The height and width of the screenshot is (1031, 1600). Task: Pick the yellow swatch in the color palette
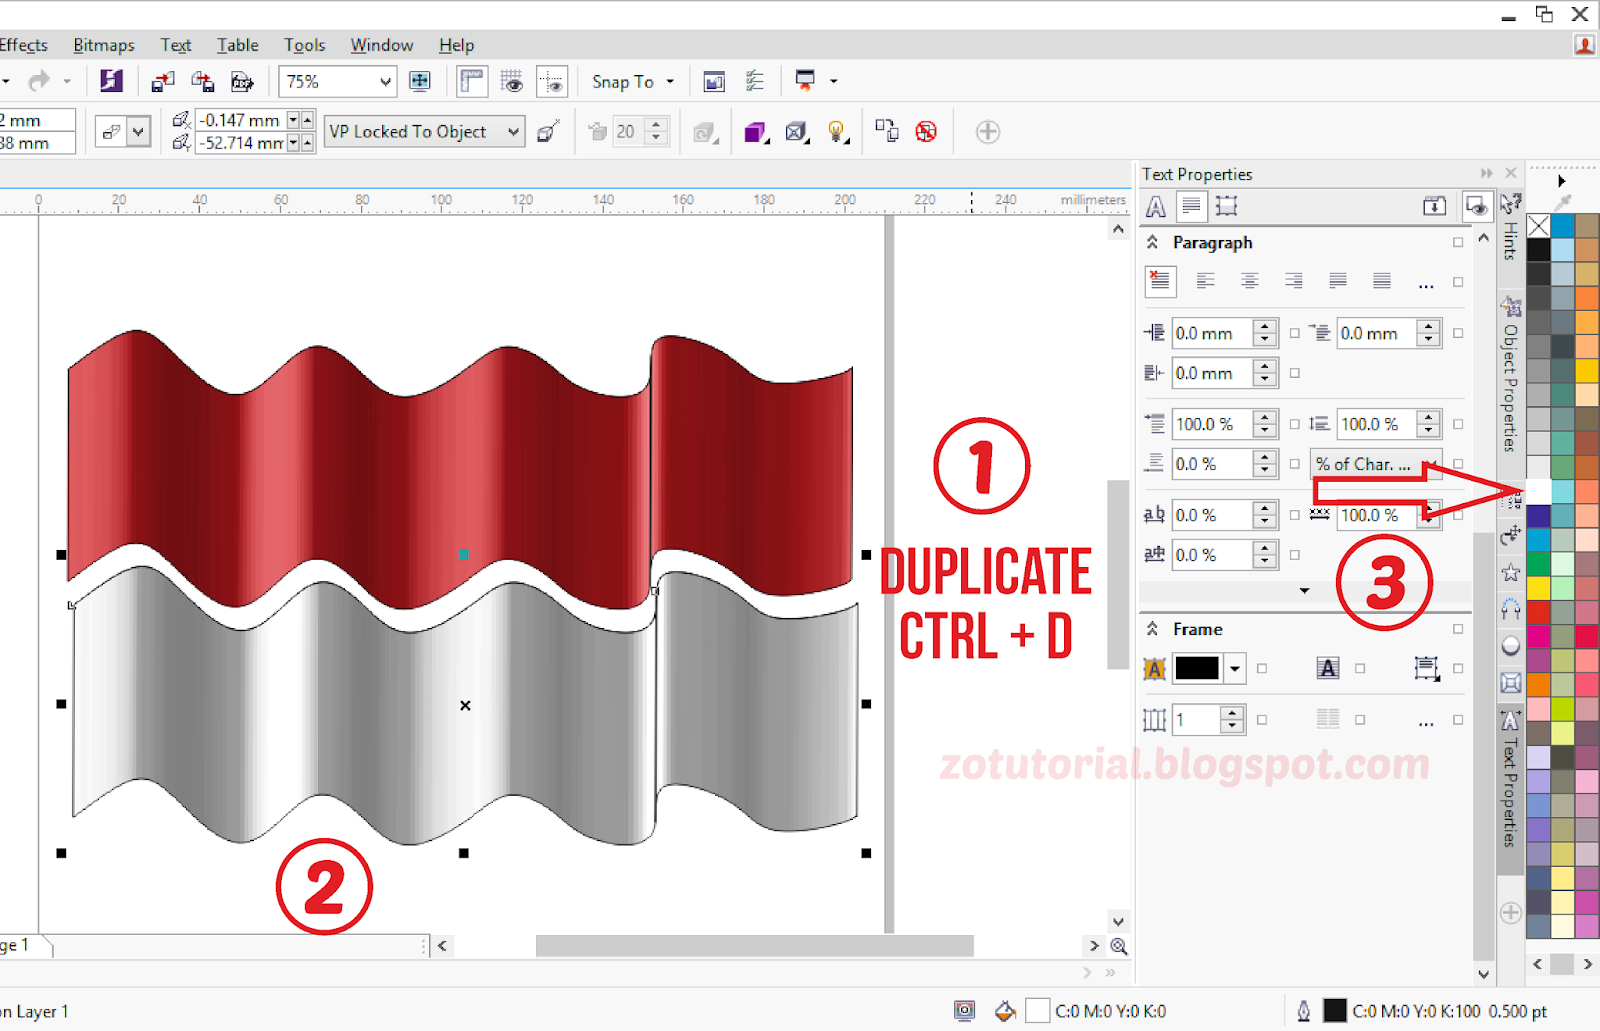pyautogui.click(x=1538, y=587)
